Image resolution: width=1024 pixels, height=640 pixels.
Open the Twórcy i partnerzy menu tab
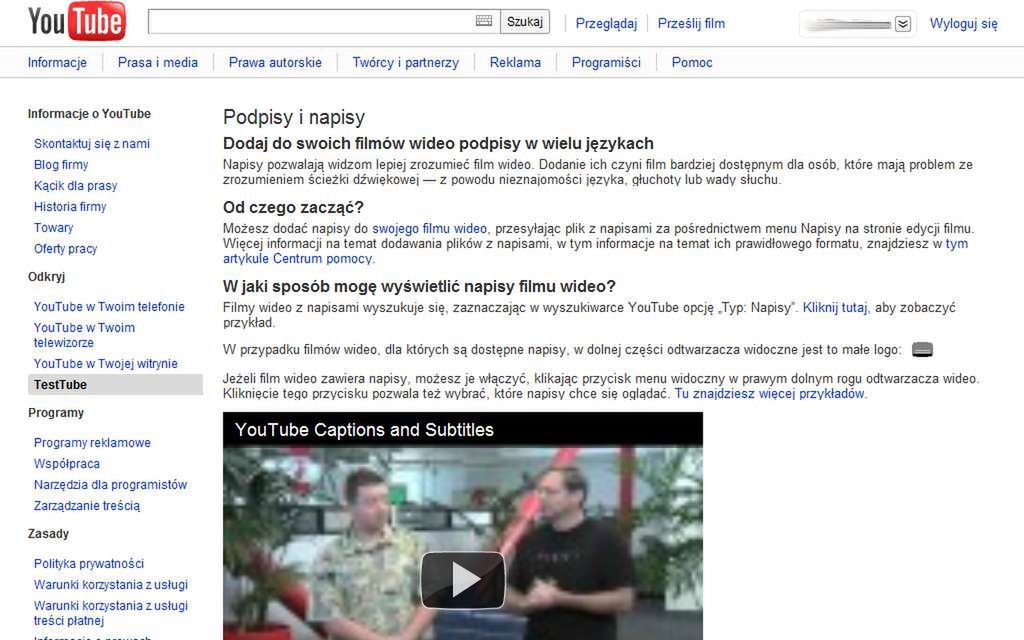pyautogui.click(x=406, y=63)
